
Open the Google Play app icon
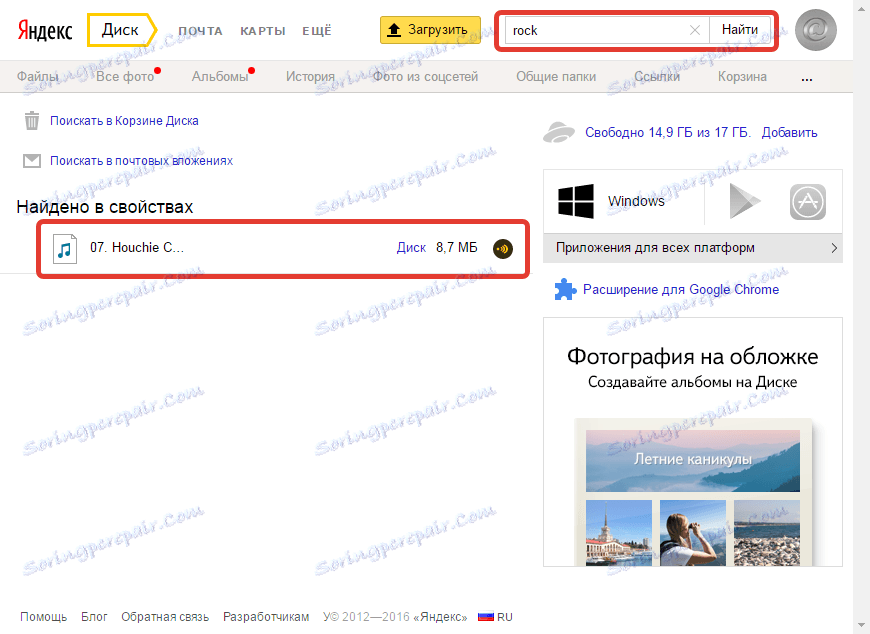[744, 201]
